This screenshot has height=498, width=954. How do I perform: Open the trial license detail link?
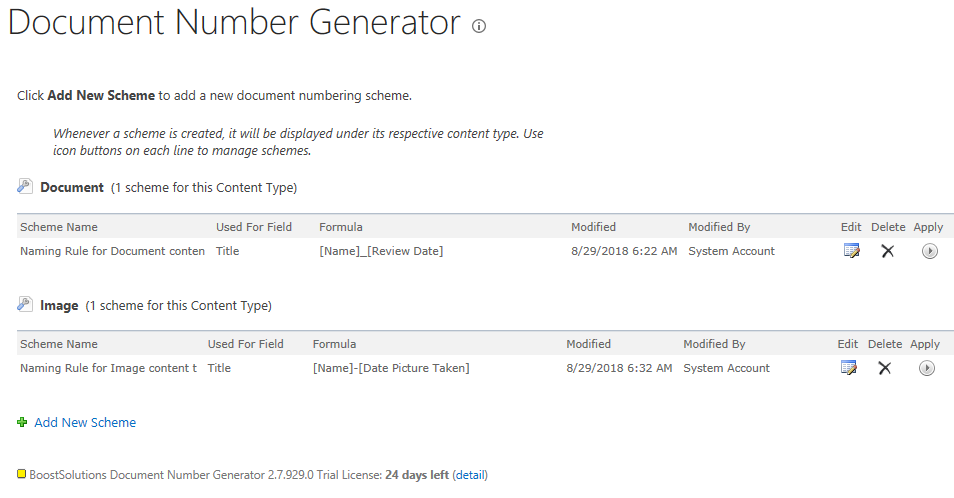tap(470, 475)
